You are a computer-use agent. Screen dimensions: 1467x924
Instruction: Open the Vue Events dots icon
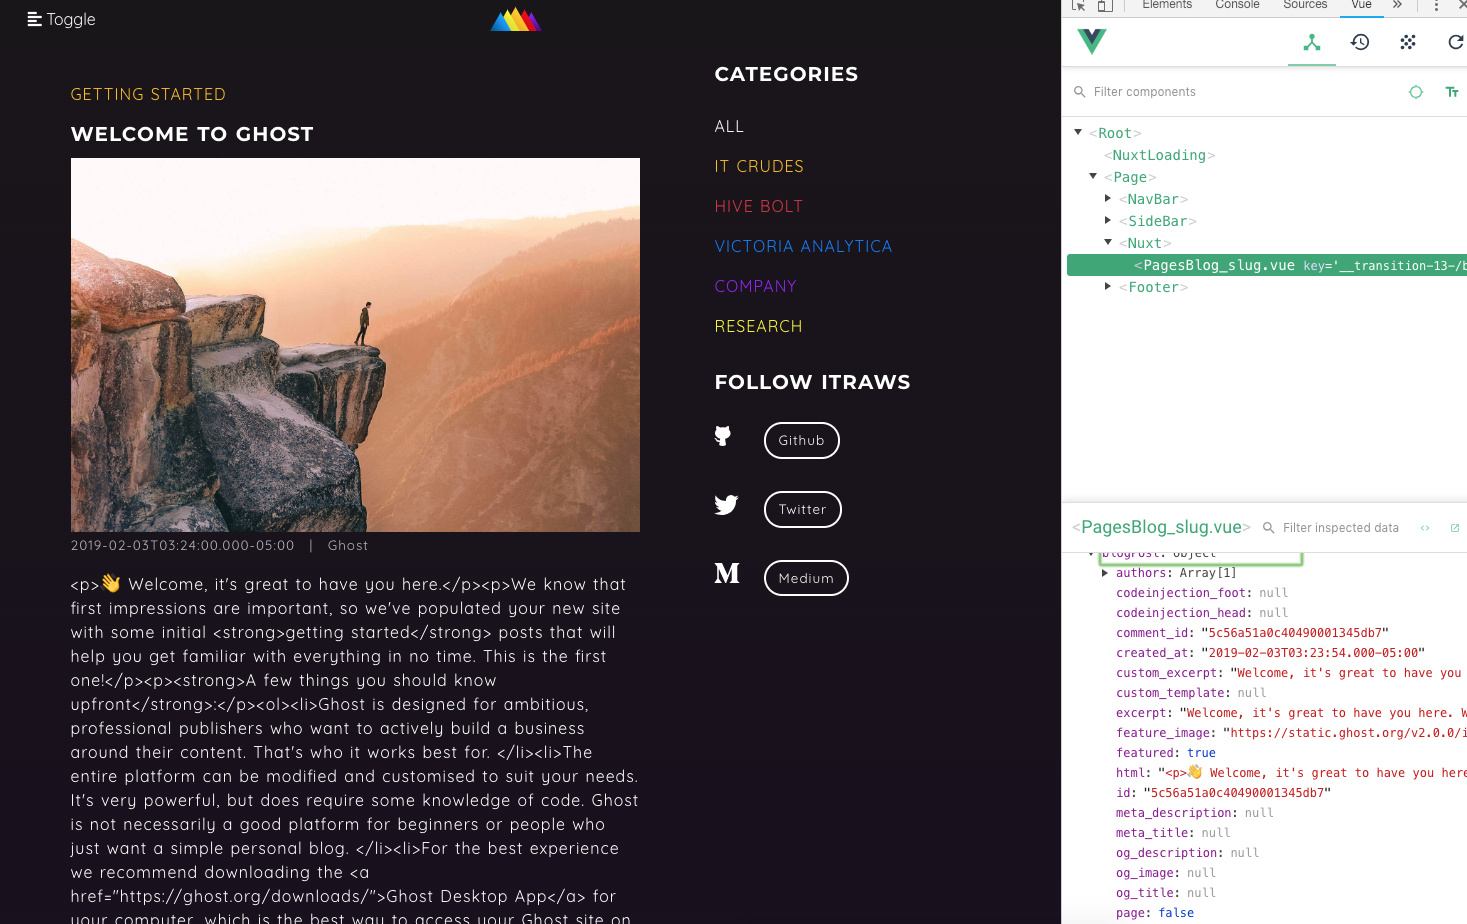[x=1408, y=42]
